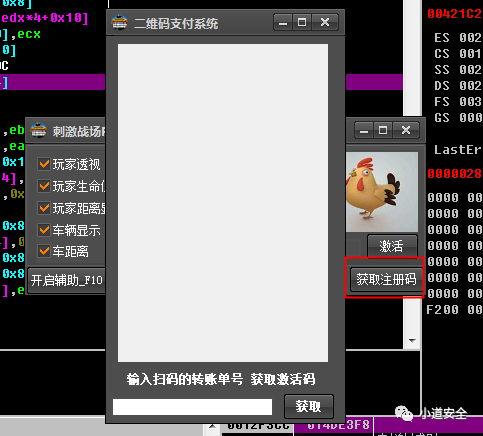Click the chicken picture thumbnail
The image size is (483, 436).
(382, 192)
